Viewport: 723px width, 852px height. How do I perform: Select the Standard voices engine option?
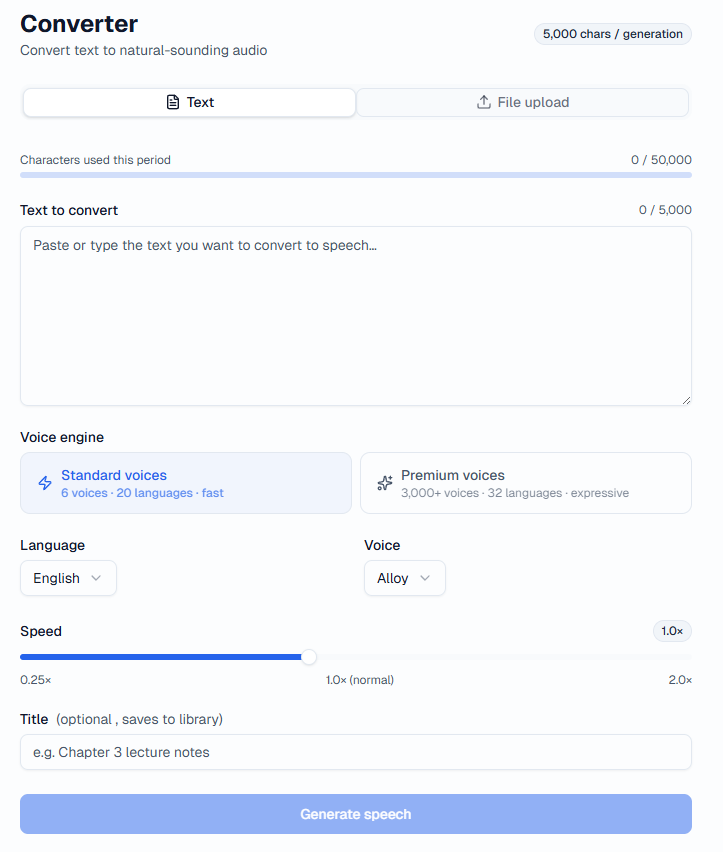(x=186, y=483)
